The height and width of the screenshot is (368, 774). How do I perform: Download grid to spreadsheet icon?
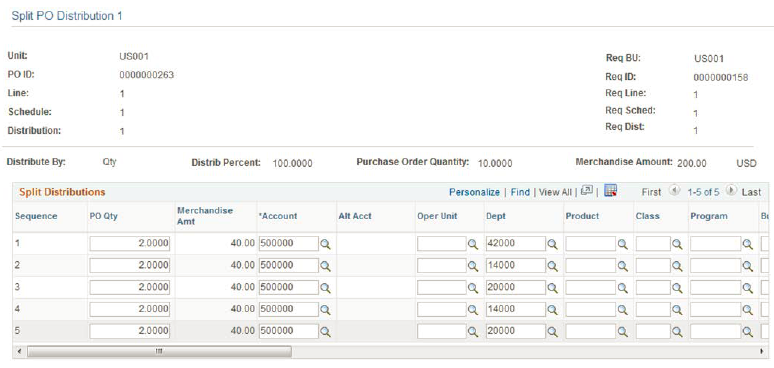point(611,190)
